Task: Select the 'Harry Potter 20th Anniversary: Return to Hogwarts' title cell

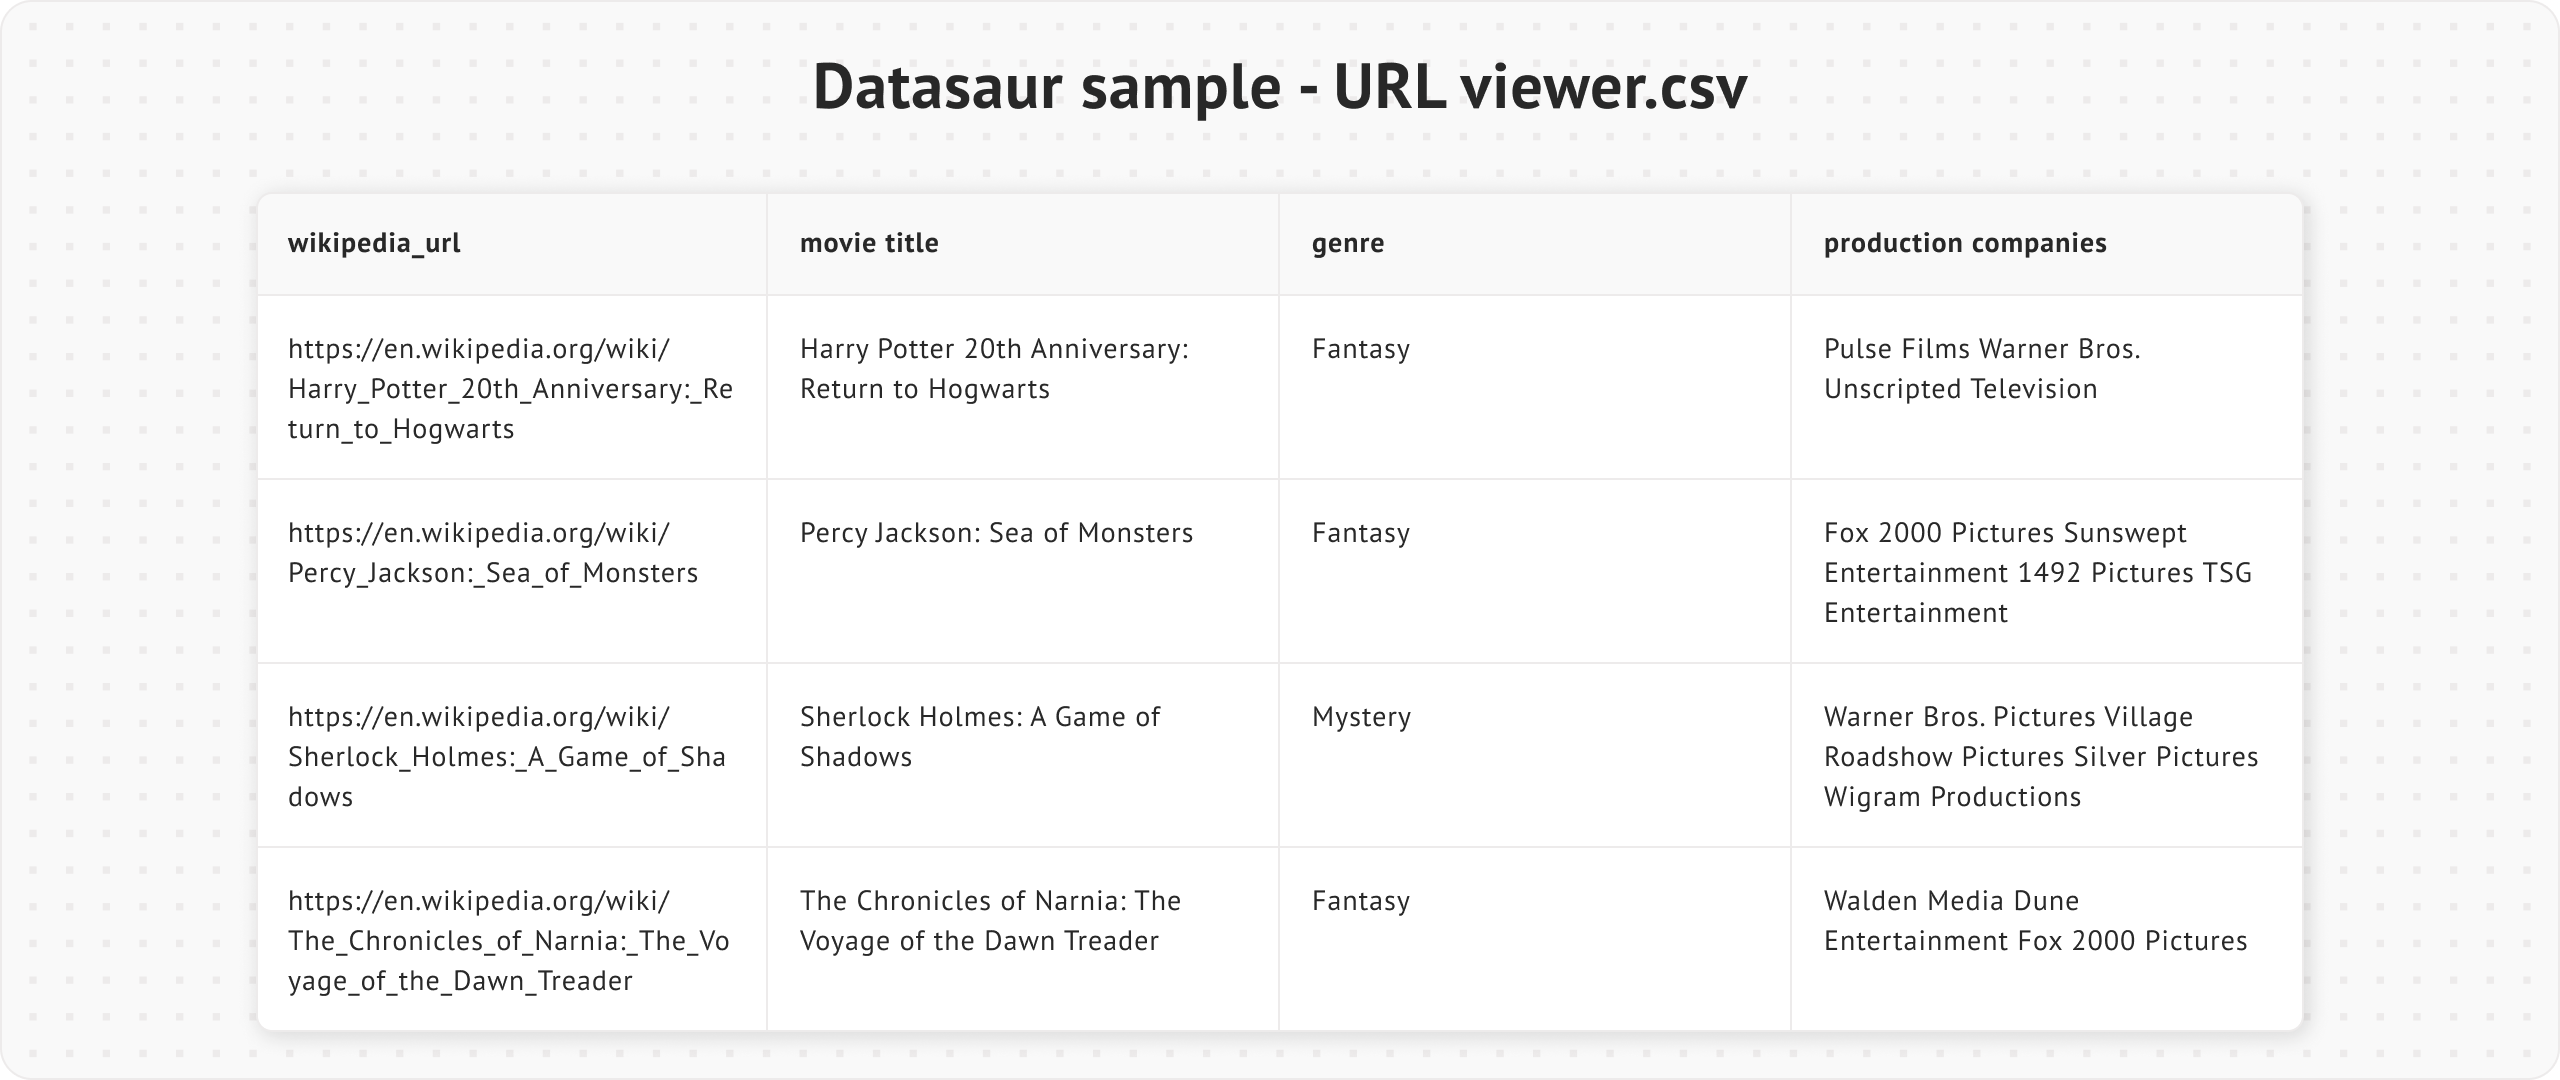Action: point(994,369)
